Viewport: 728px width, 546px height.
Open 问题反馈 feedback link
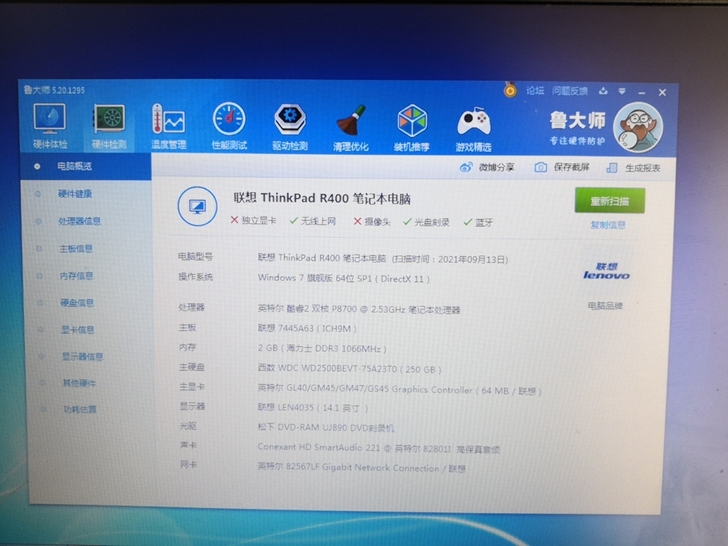point(570,91)
